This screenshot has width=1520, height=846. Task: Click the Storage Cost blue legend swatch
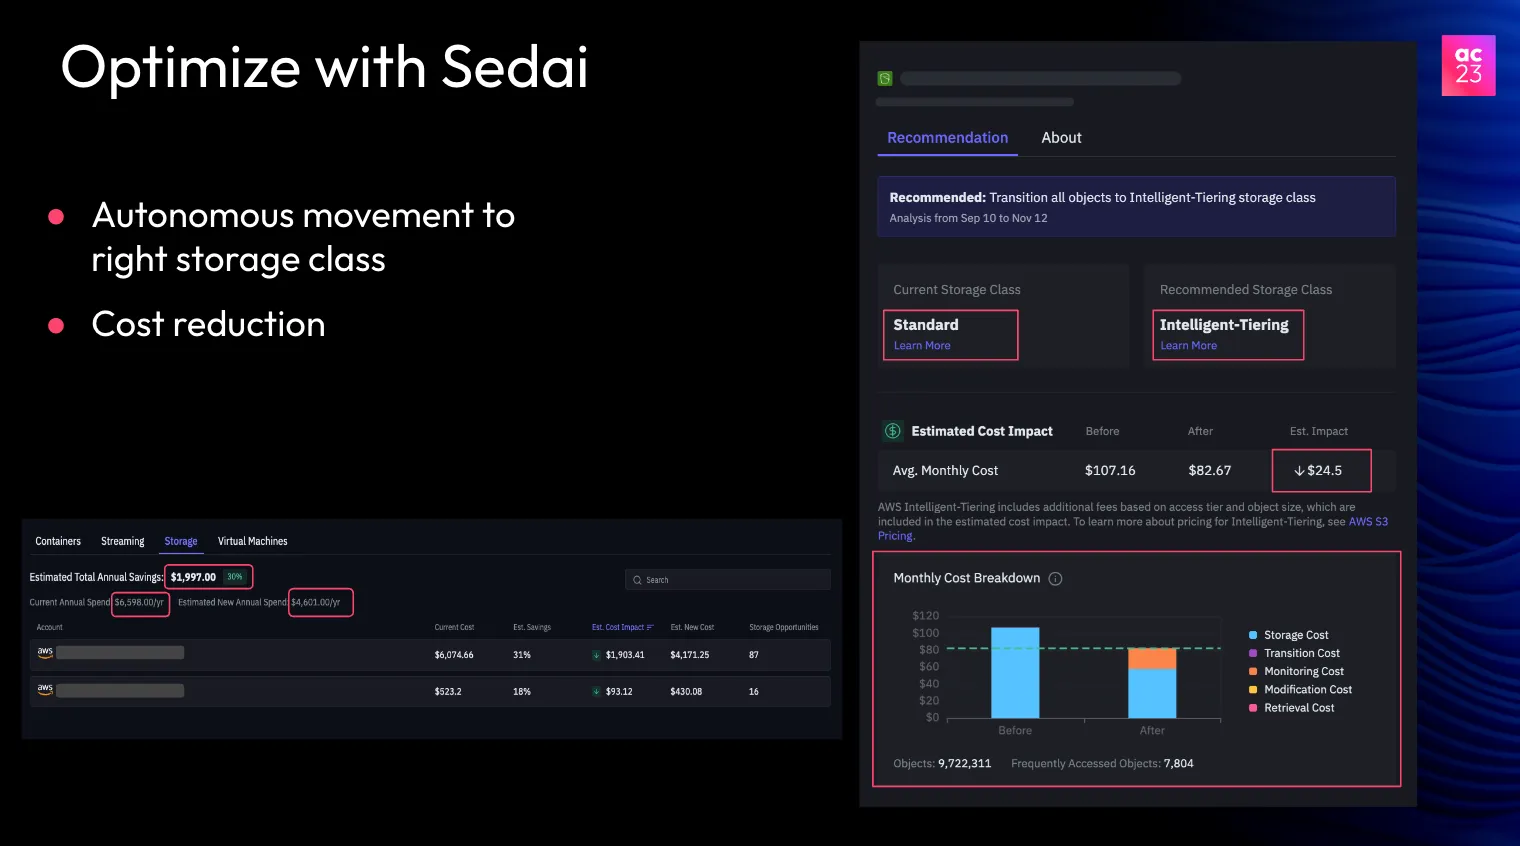coord(1253,635)
